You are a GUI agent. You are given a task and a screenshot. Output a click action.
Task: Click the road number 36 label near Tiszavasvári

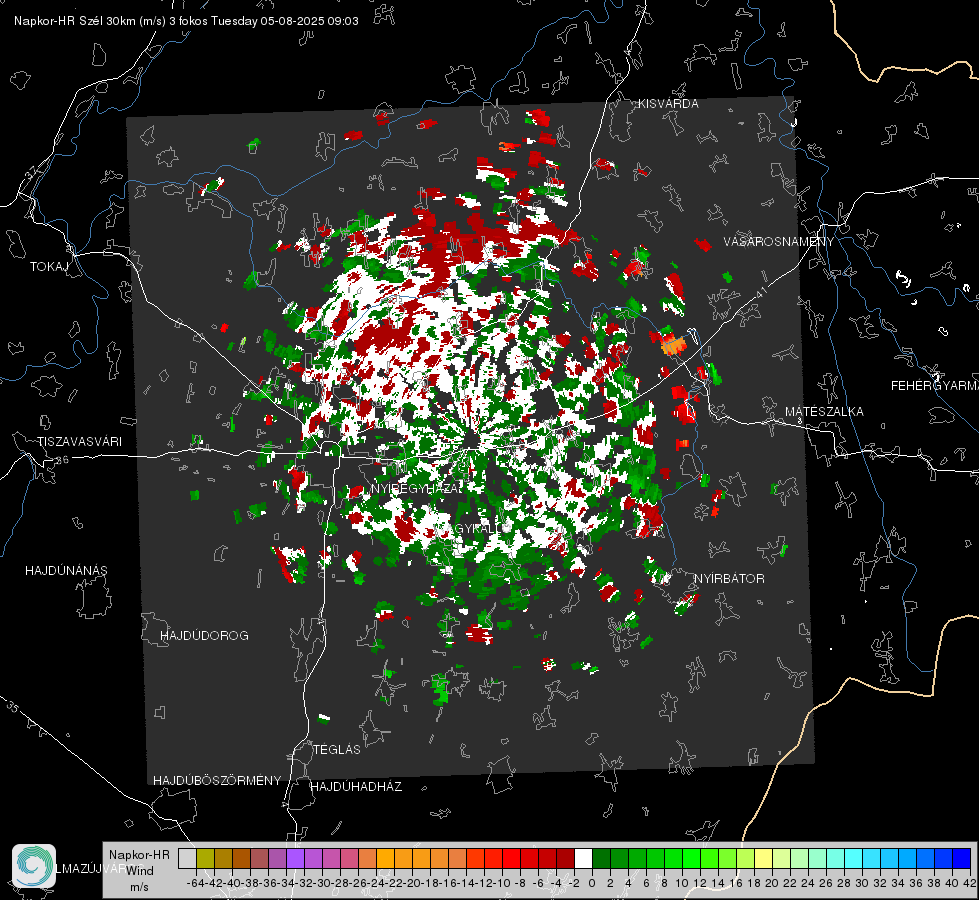[62, 460]
